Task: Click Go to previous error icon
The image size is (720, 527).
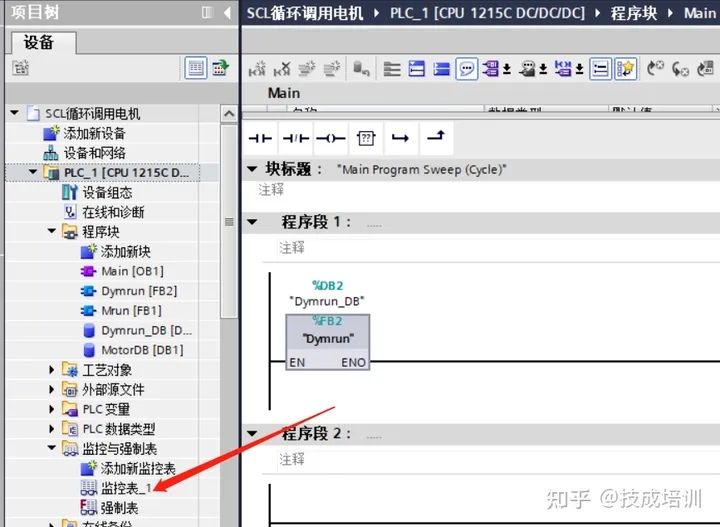Action: pyautogui.click(x=655, y=69)
